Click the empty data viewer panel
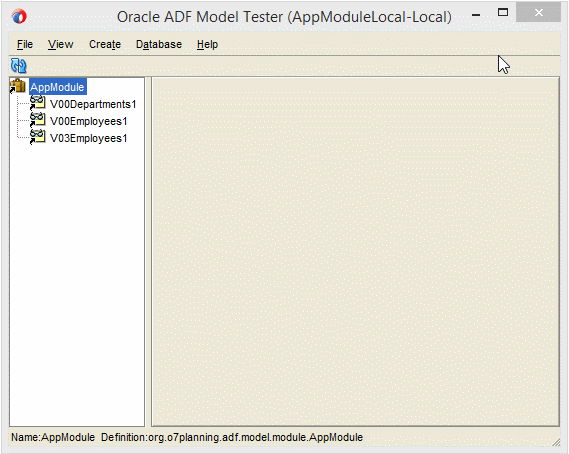Screen dimensions: 569x454 pos(355,251)
